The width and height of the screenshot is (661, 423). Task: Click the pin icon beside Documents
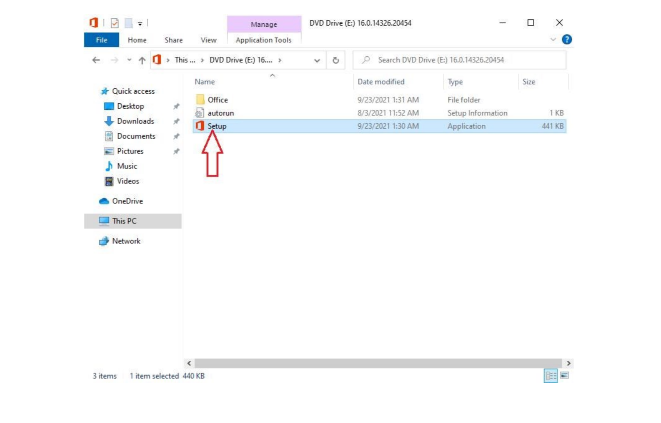pyautogui.click(x=176, y=136)
